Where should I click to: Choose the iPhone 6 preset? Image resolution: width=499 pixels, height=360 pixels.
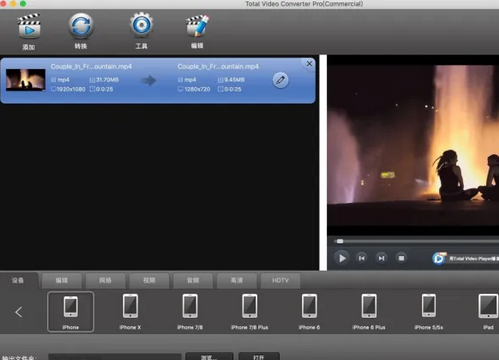pyautogui.click(x=309, y=312)
